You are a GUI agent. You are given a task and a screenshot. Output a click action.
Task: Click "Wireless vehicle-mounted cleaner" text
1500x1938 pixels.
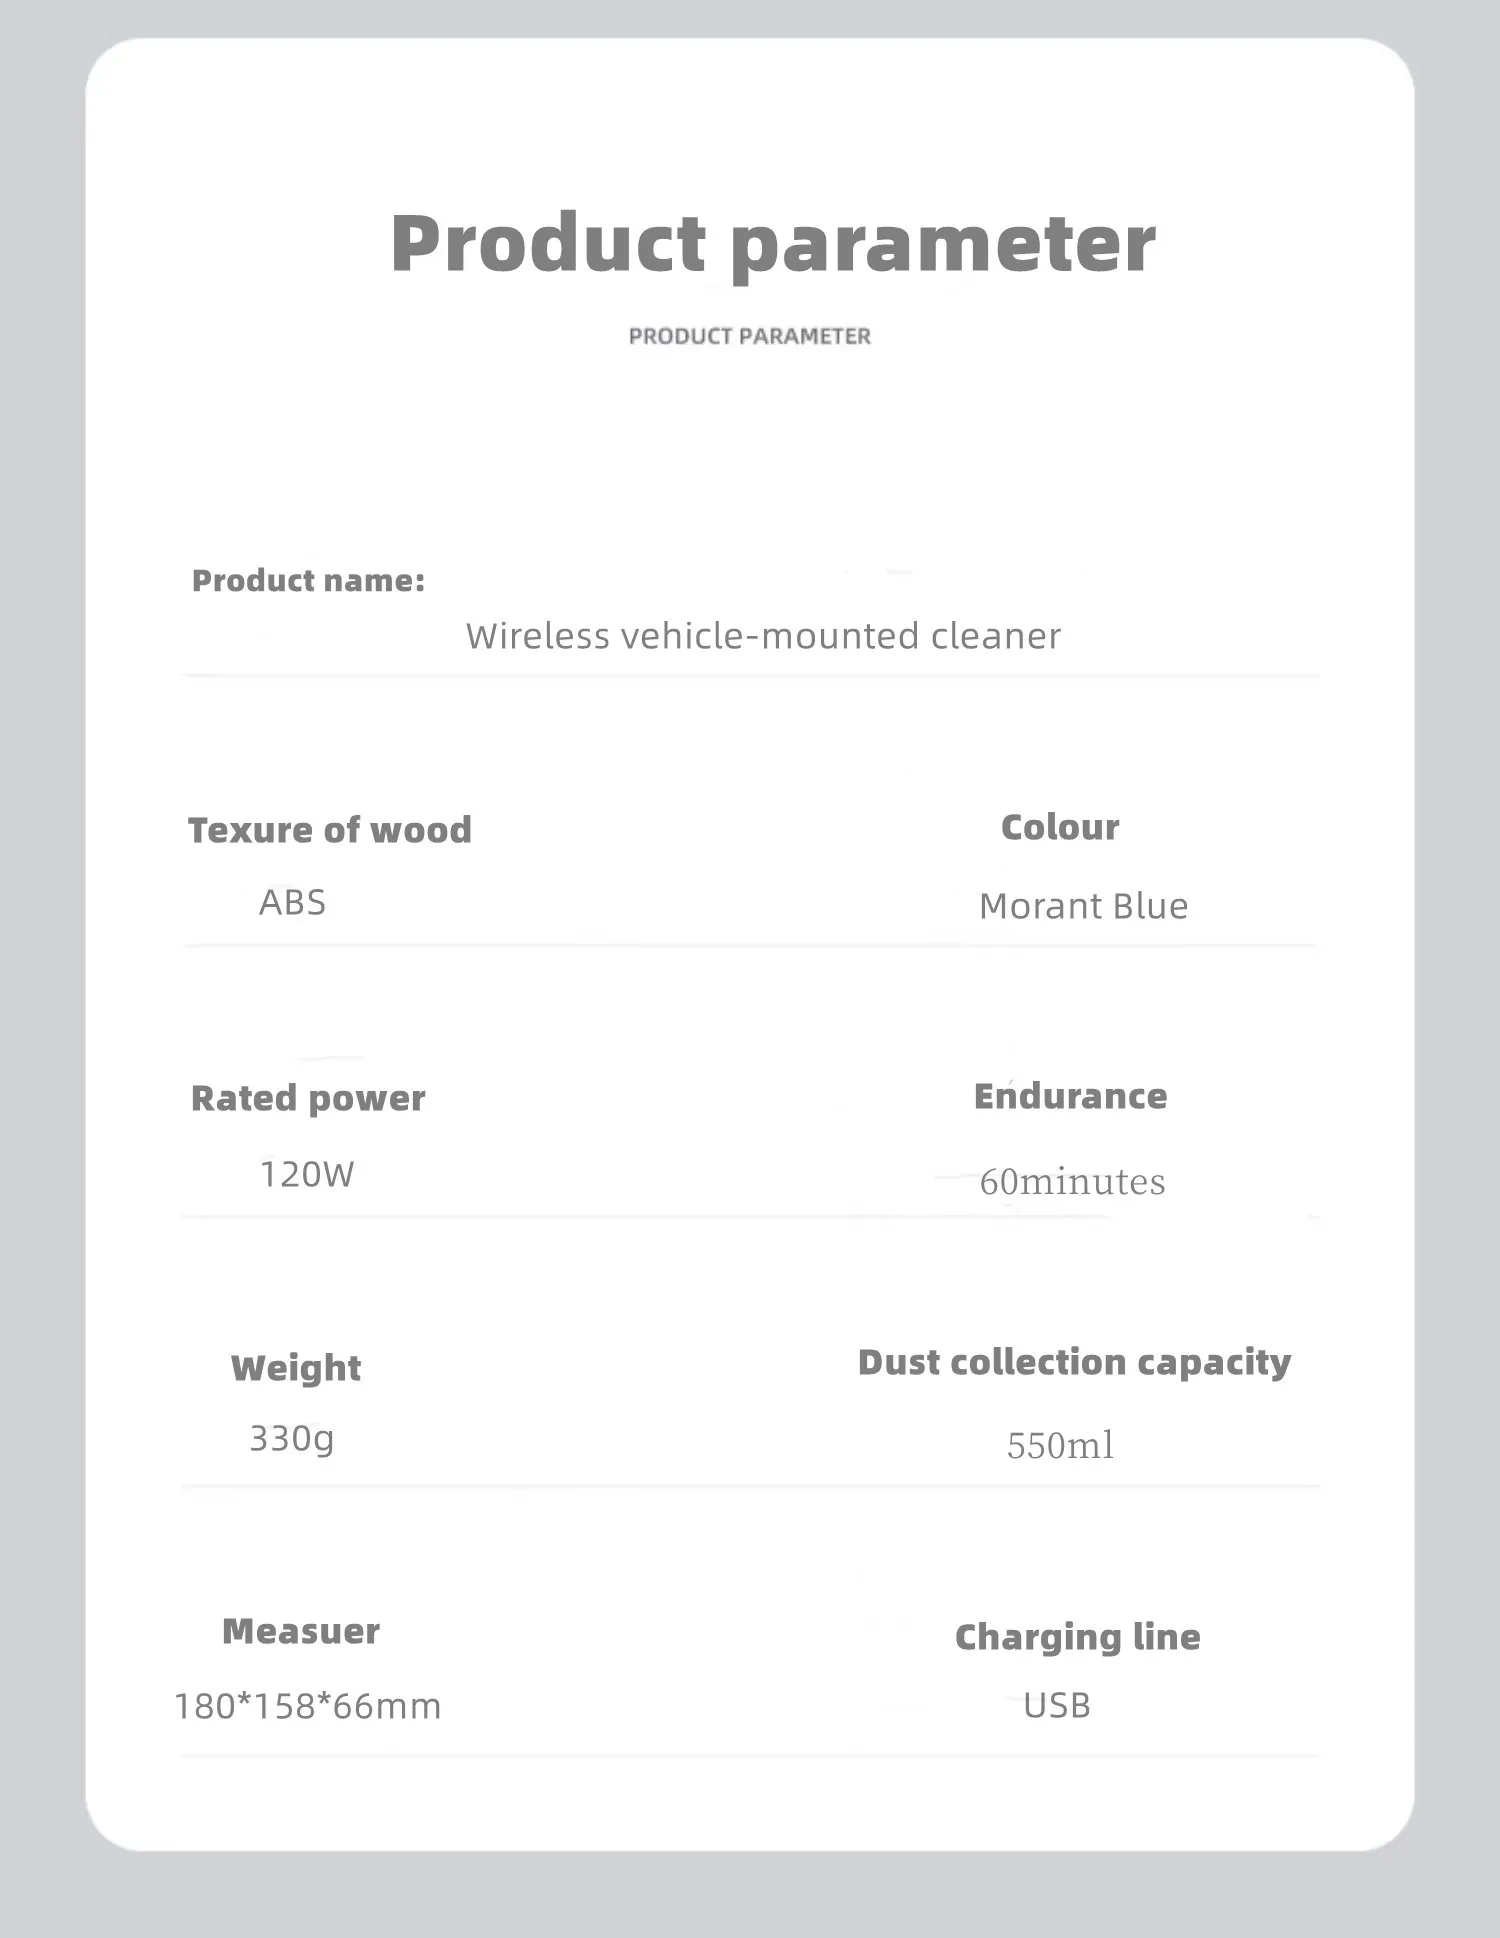coord(763,636)
